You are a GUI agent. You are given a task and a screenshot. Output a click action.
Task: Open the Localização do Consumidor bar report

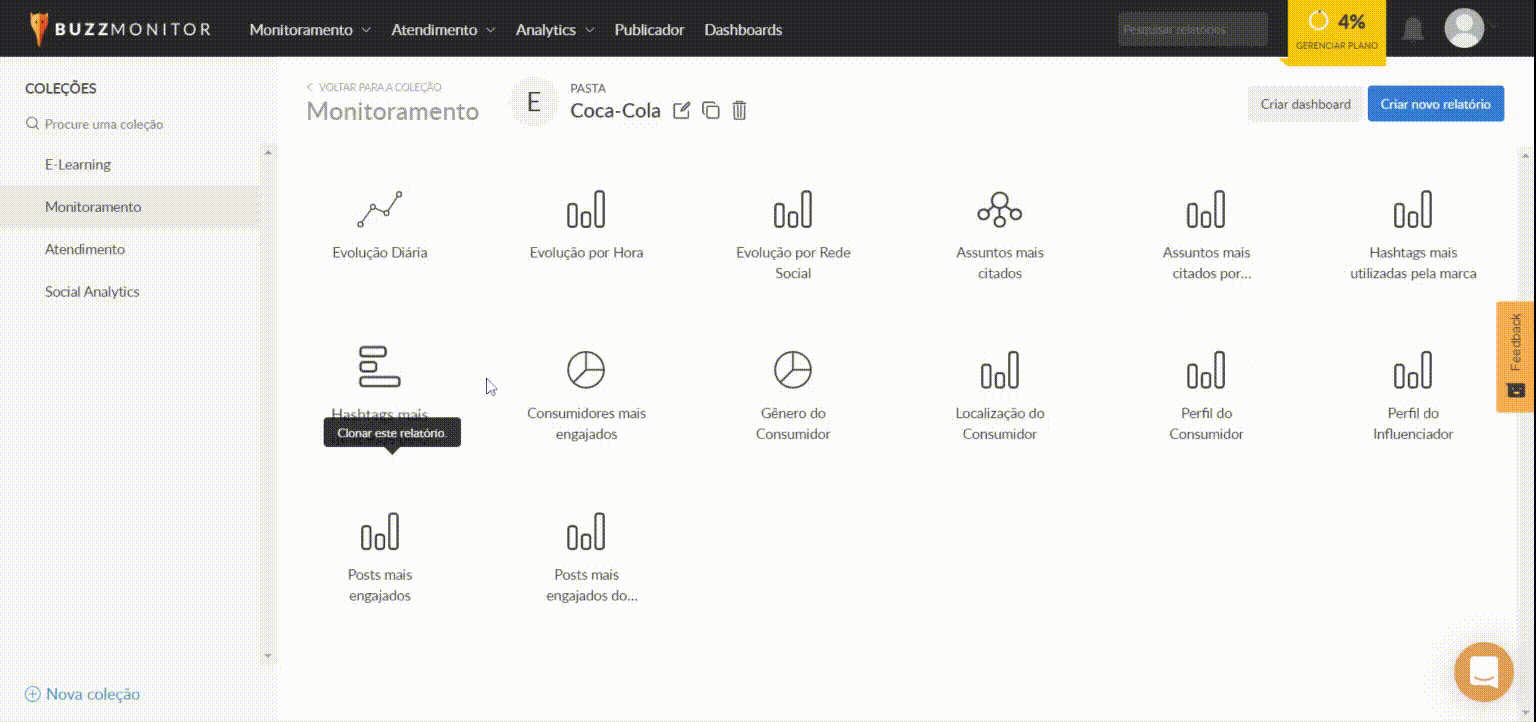(x=999, y=370)
